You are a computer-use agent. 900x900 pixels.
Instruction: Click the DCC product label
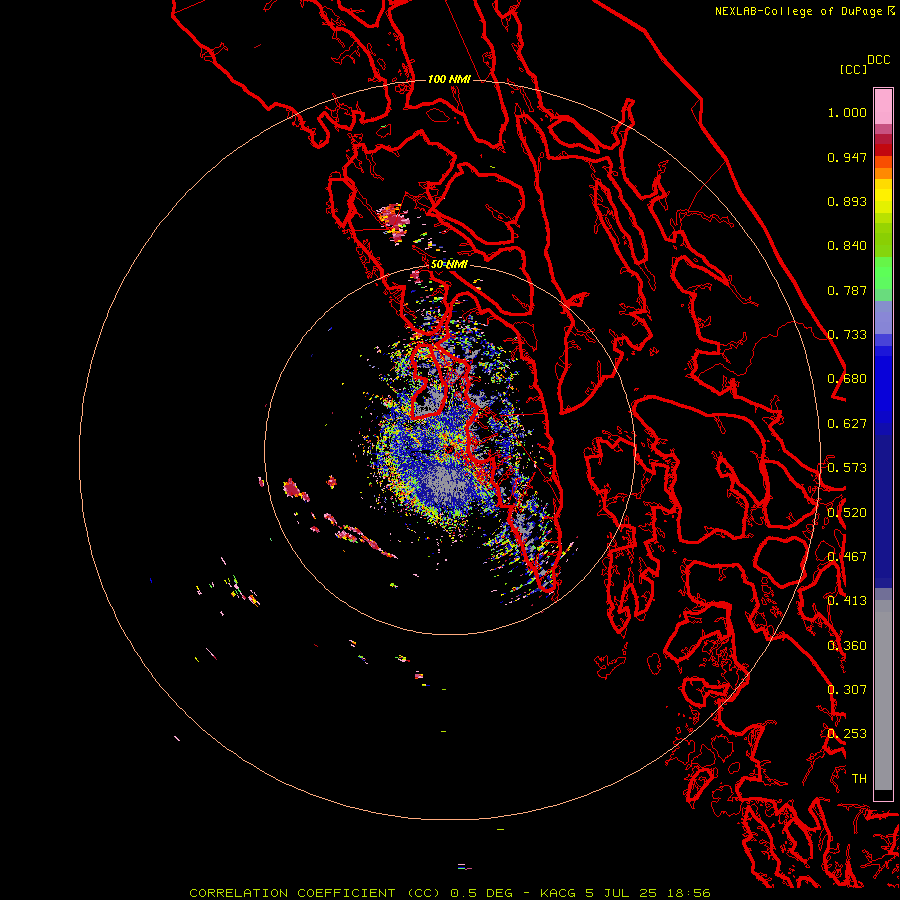(879, 60)
